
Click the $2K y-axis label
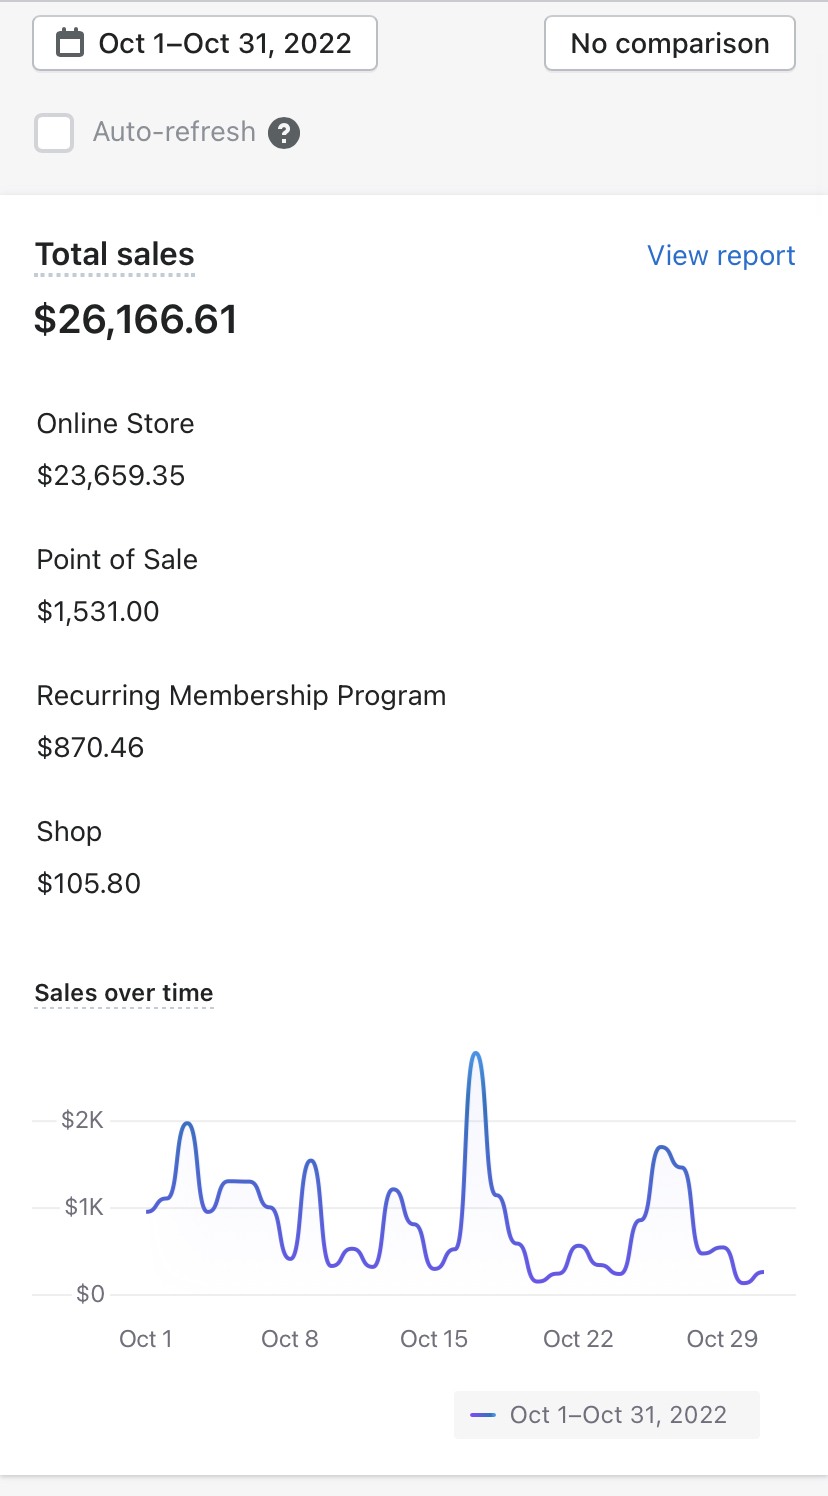click(82, 1120)
